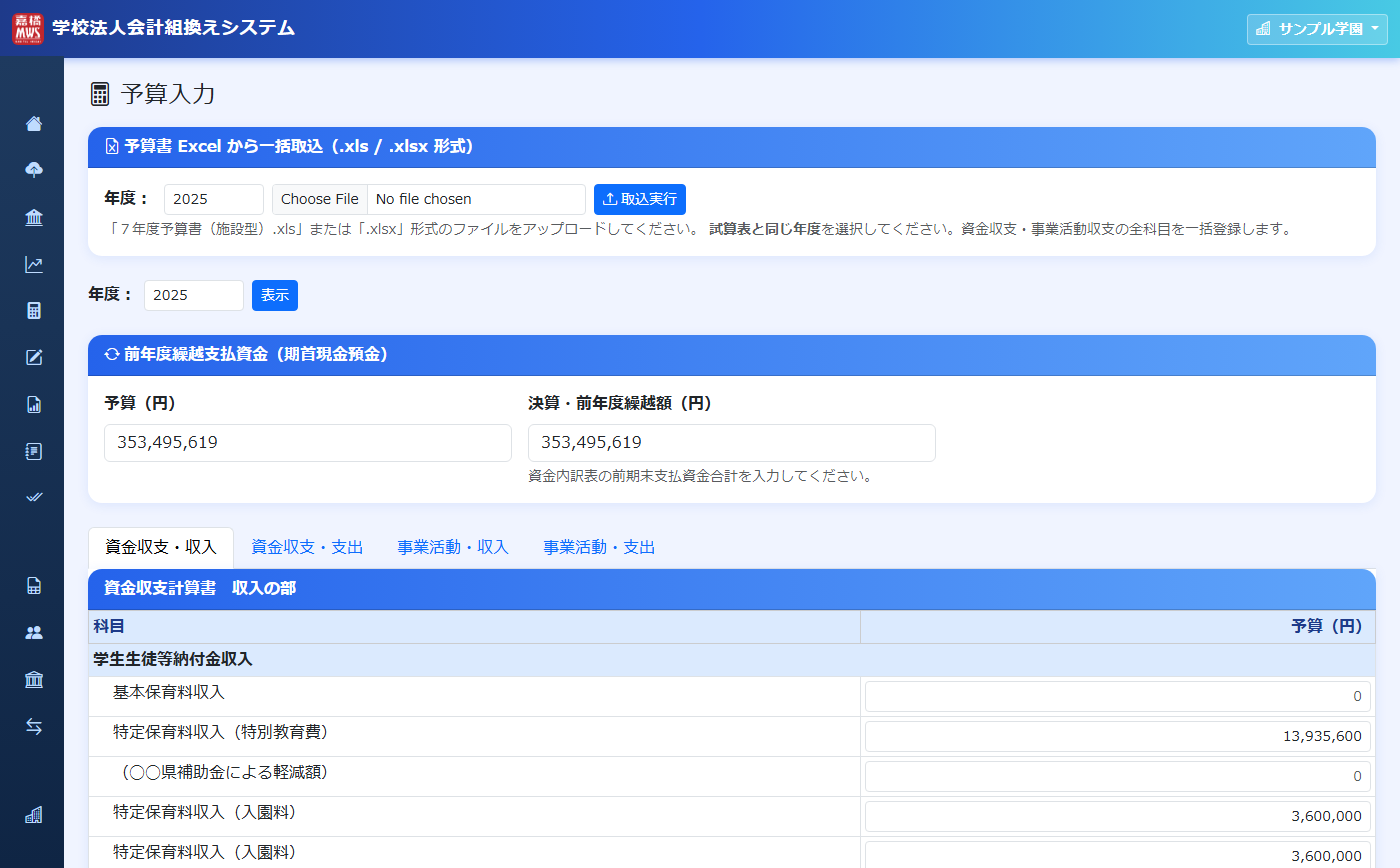The width and height of the screenshot is (1400, 868).
Task: Open the line chart icon in sidebar
Action: click(34, 265)
